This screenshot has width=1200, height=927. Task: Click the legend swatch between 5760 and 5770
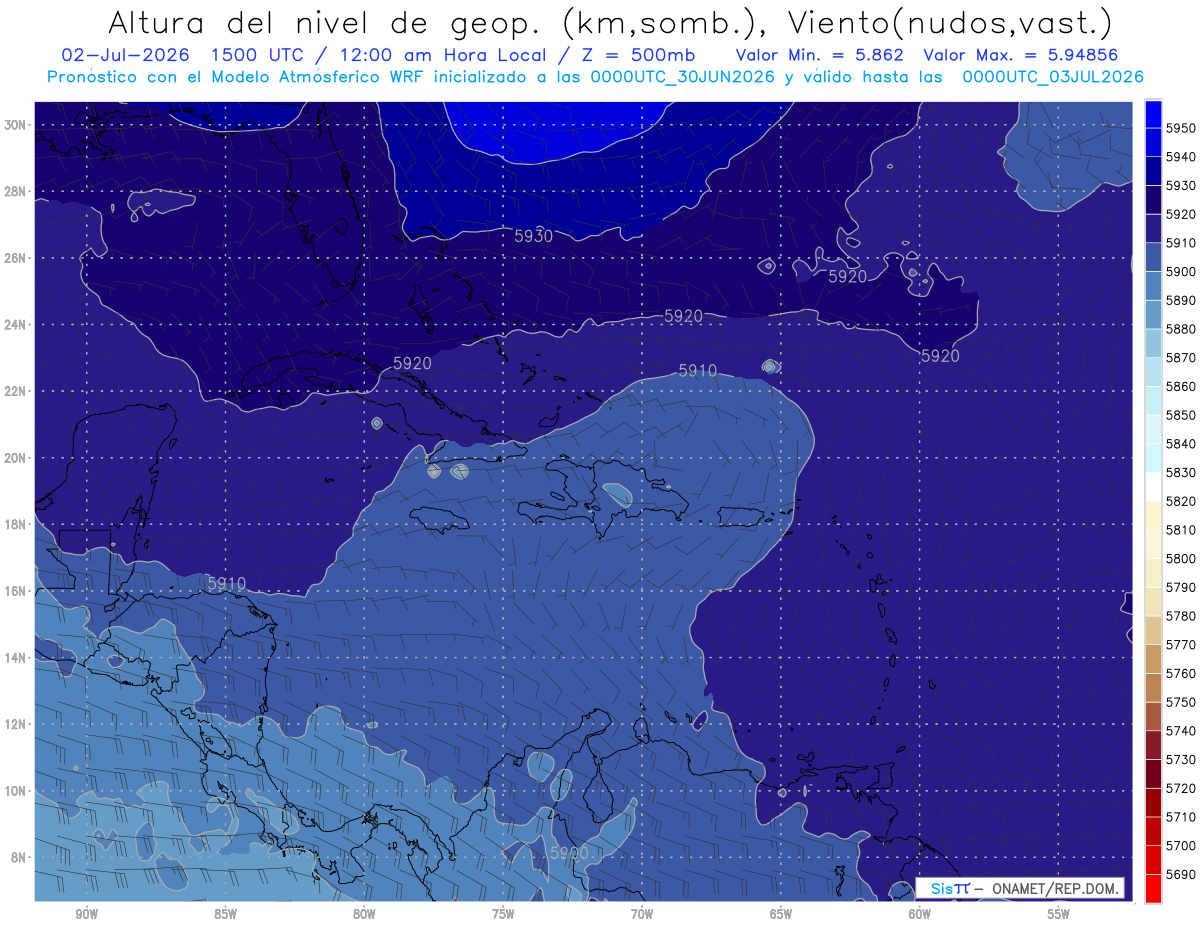click(x=1153, y=658)
